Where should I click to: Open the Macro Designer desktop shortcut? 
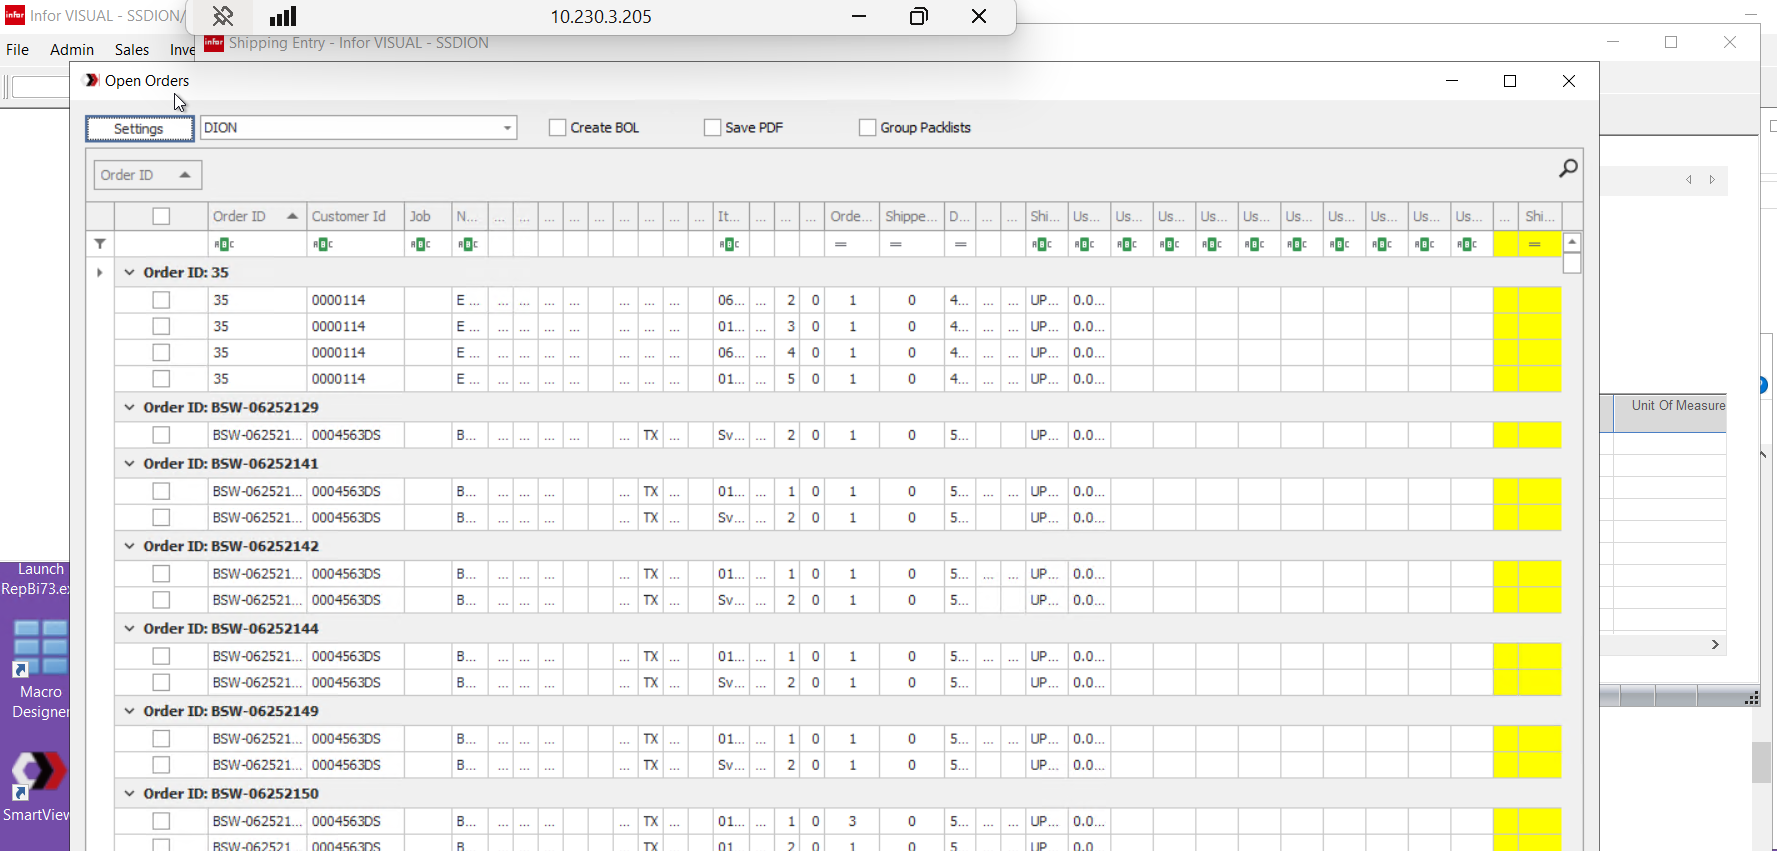[40, 669]
